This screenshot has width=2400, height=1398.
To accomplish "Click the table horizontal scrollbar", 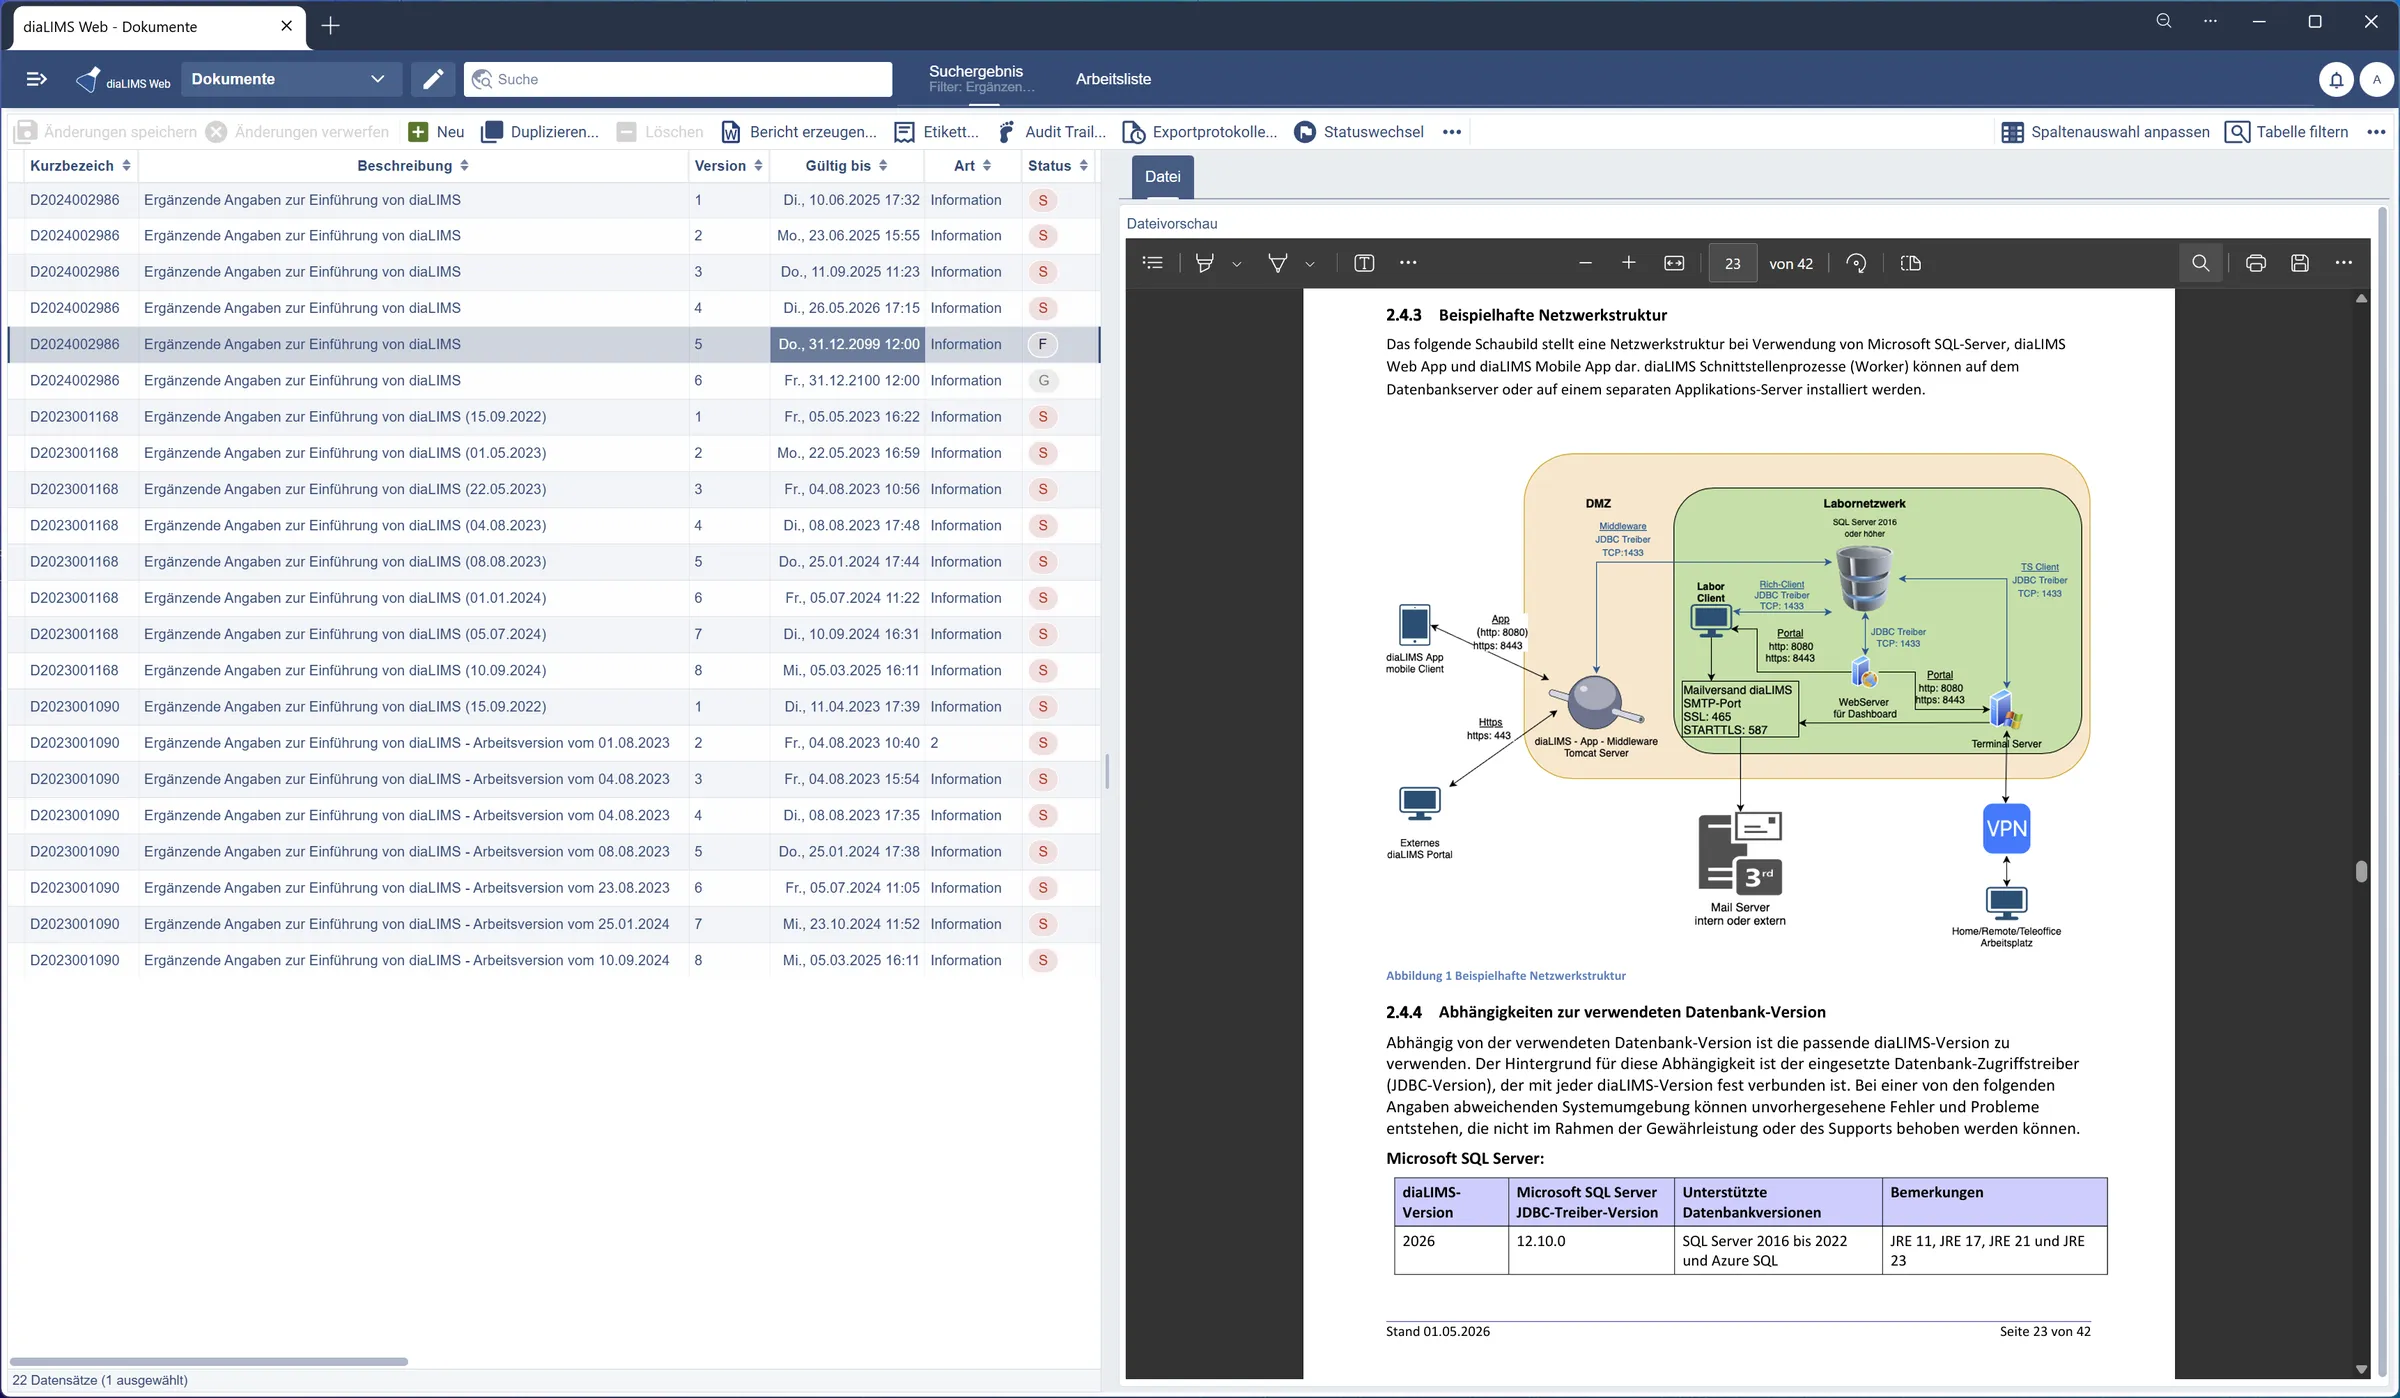I will point(208,1361).
